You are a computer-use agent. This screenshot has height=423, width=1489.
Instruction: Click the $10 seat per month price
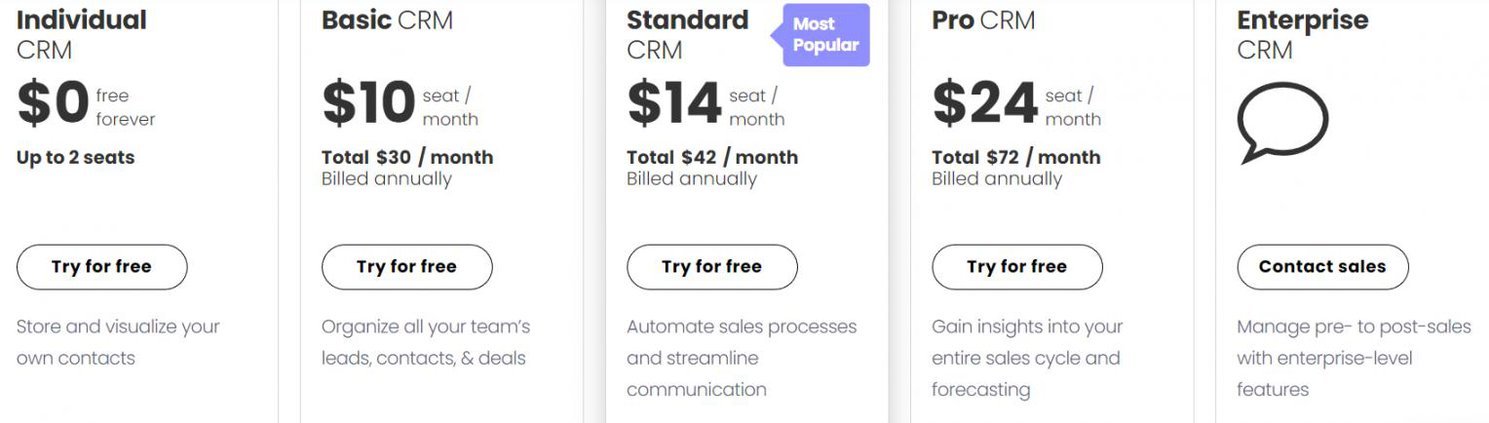(400, 105)
